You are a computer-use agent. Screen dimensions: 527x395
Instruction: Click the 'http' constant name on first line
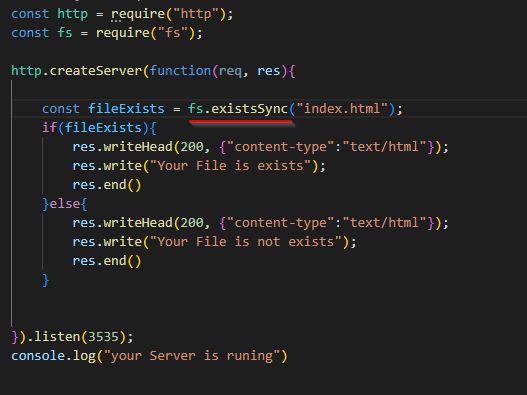tap(73, 14)
